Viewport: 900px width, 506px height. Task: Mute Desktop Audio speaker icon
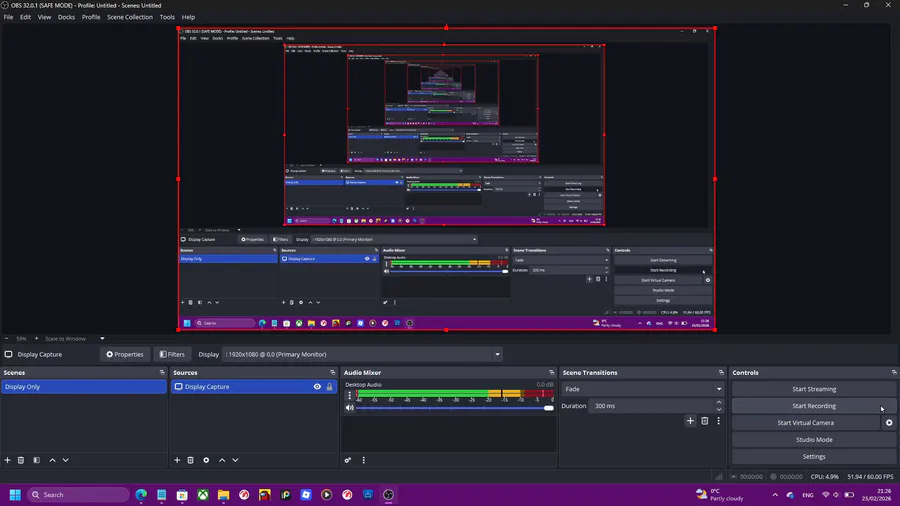(x=350, y=408)
